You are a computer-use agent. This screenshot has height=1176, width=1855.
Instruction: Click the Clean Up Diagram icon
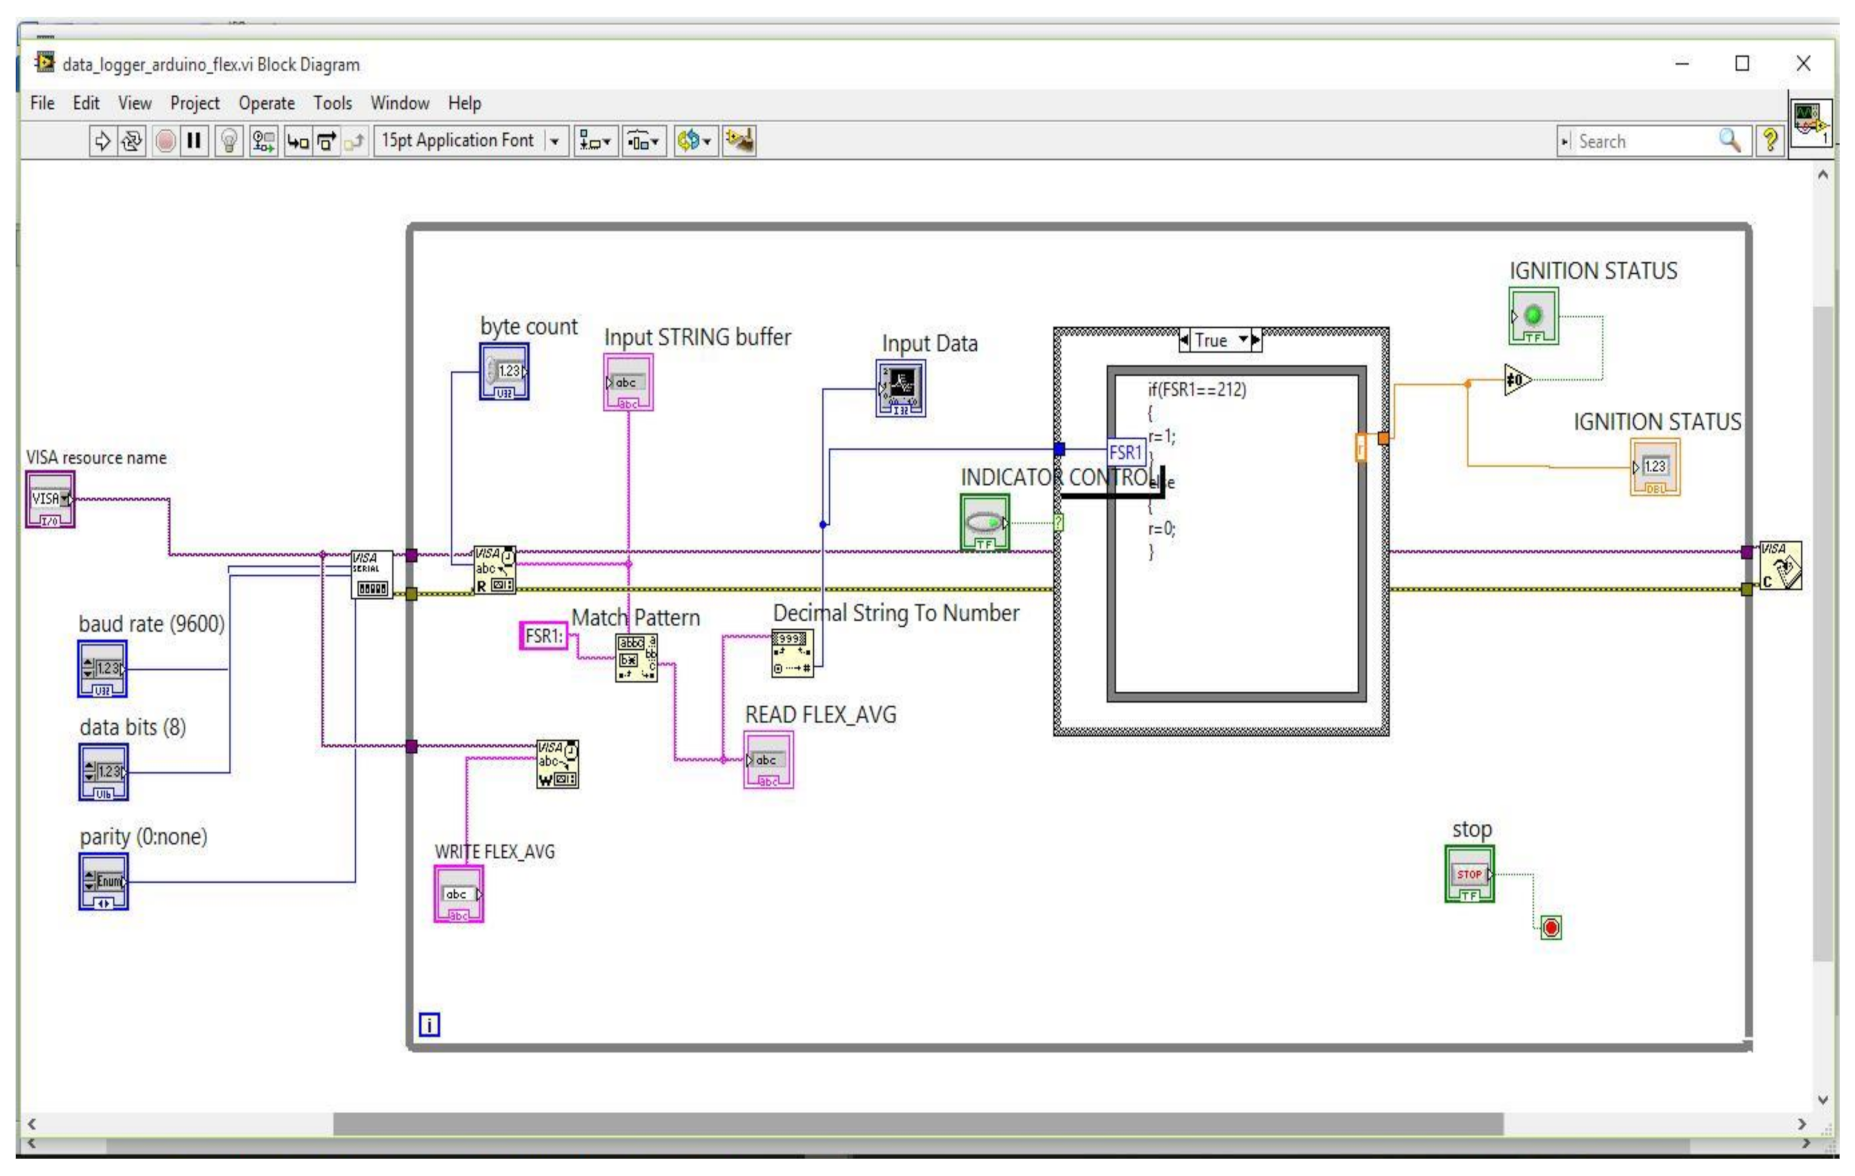(739, 141)
